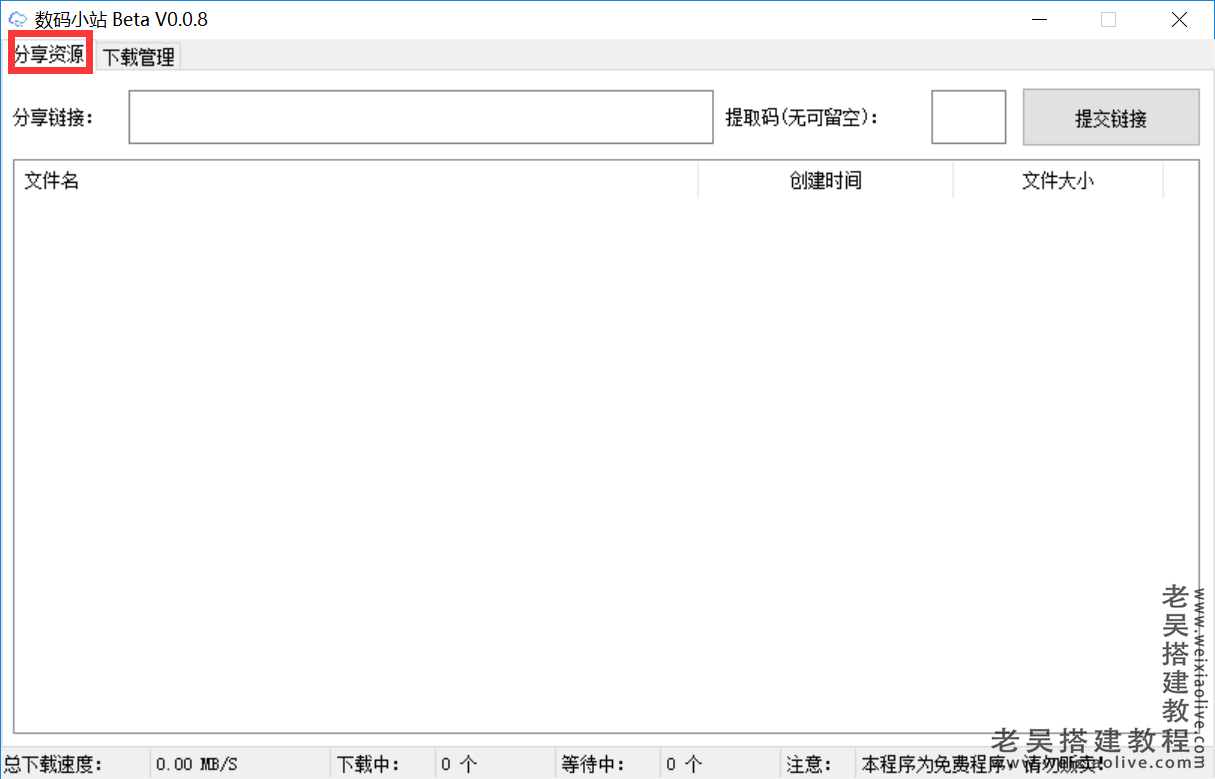Click the minimize button
The image size is (1215, 779).
[1039, 18]
